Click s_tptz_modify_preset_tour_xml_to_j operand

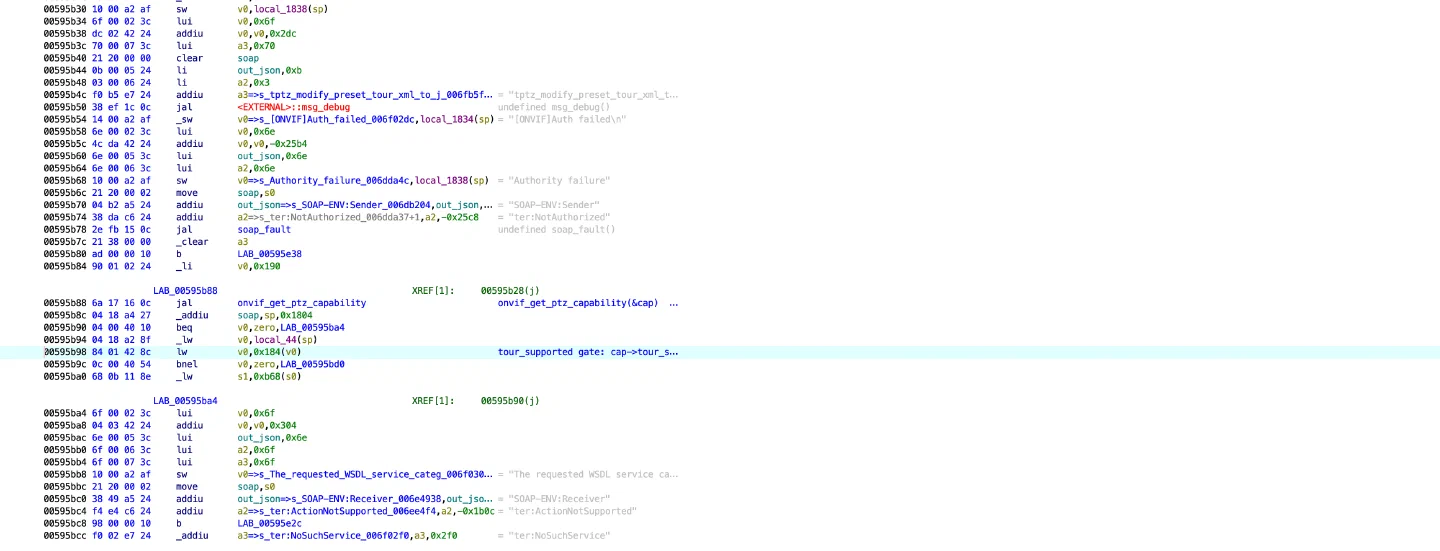point(375,95)
